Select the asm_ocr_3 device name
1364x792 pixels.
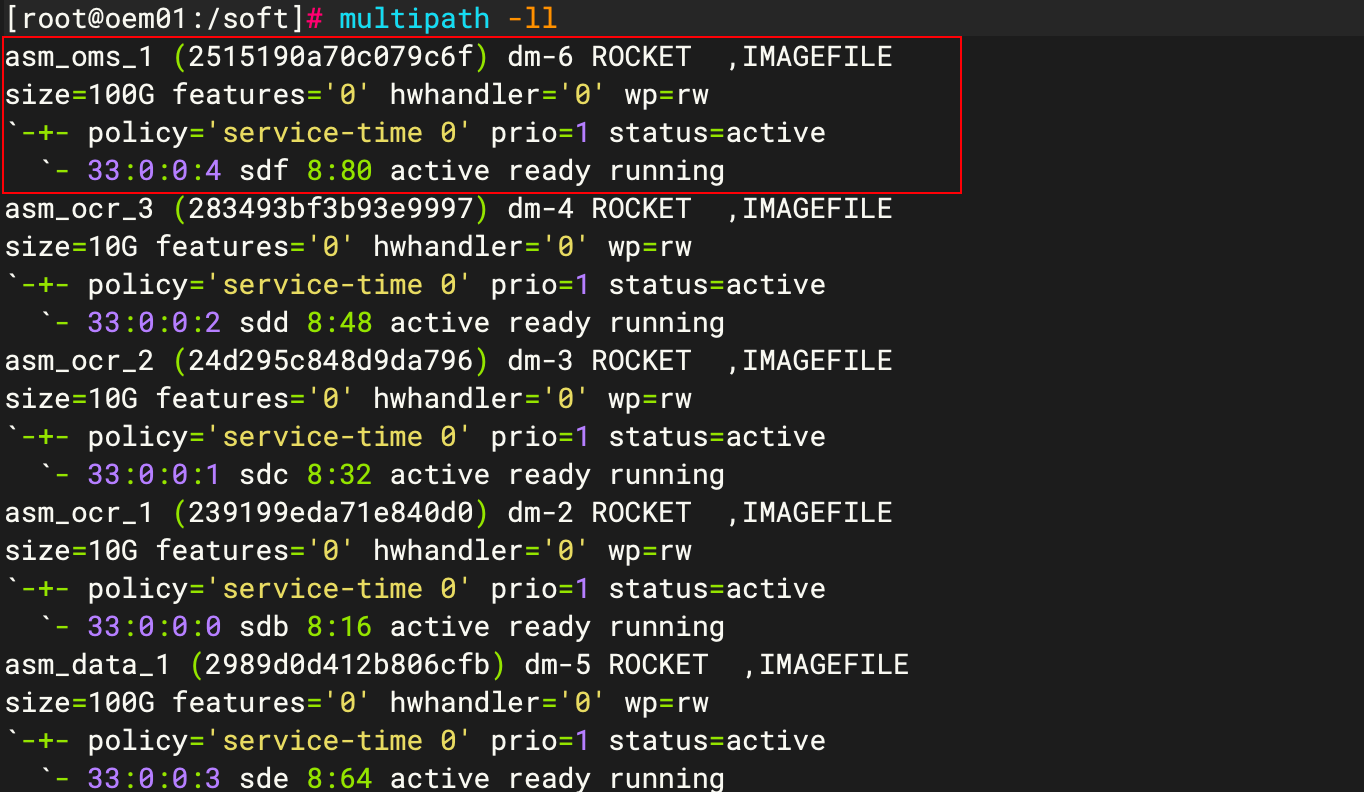coord(80,209)
